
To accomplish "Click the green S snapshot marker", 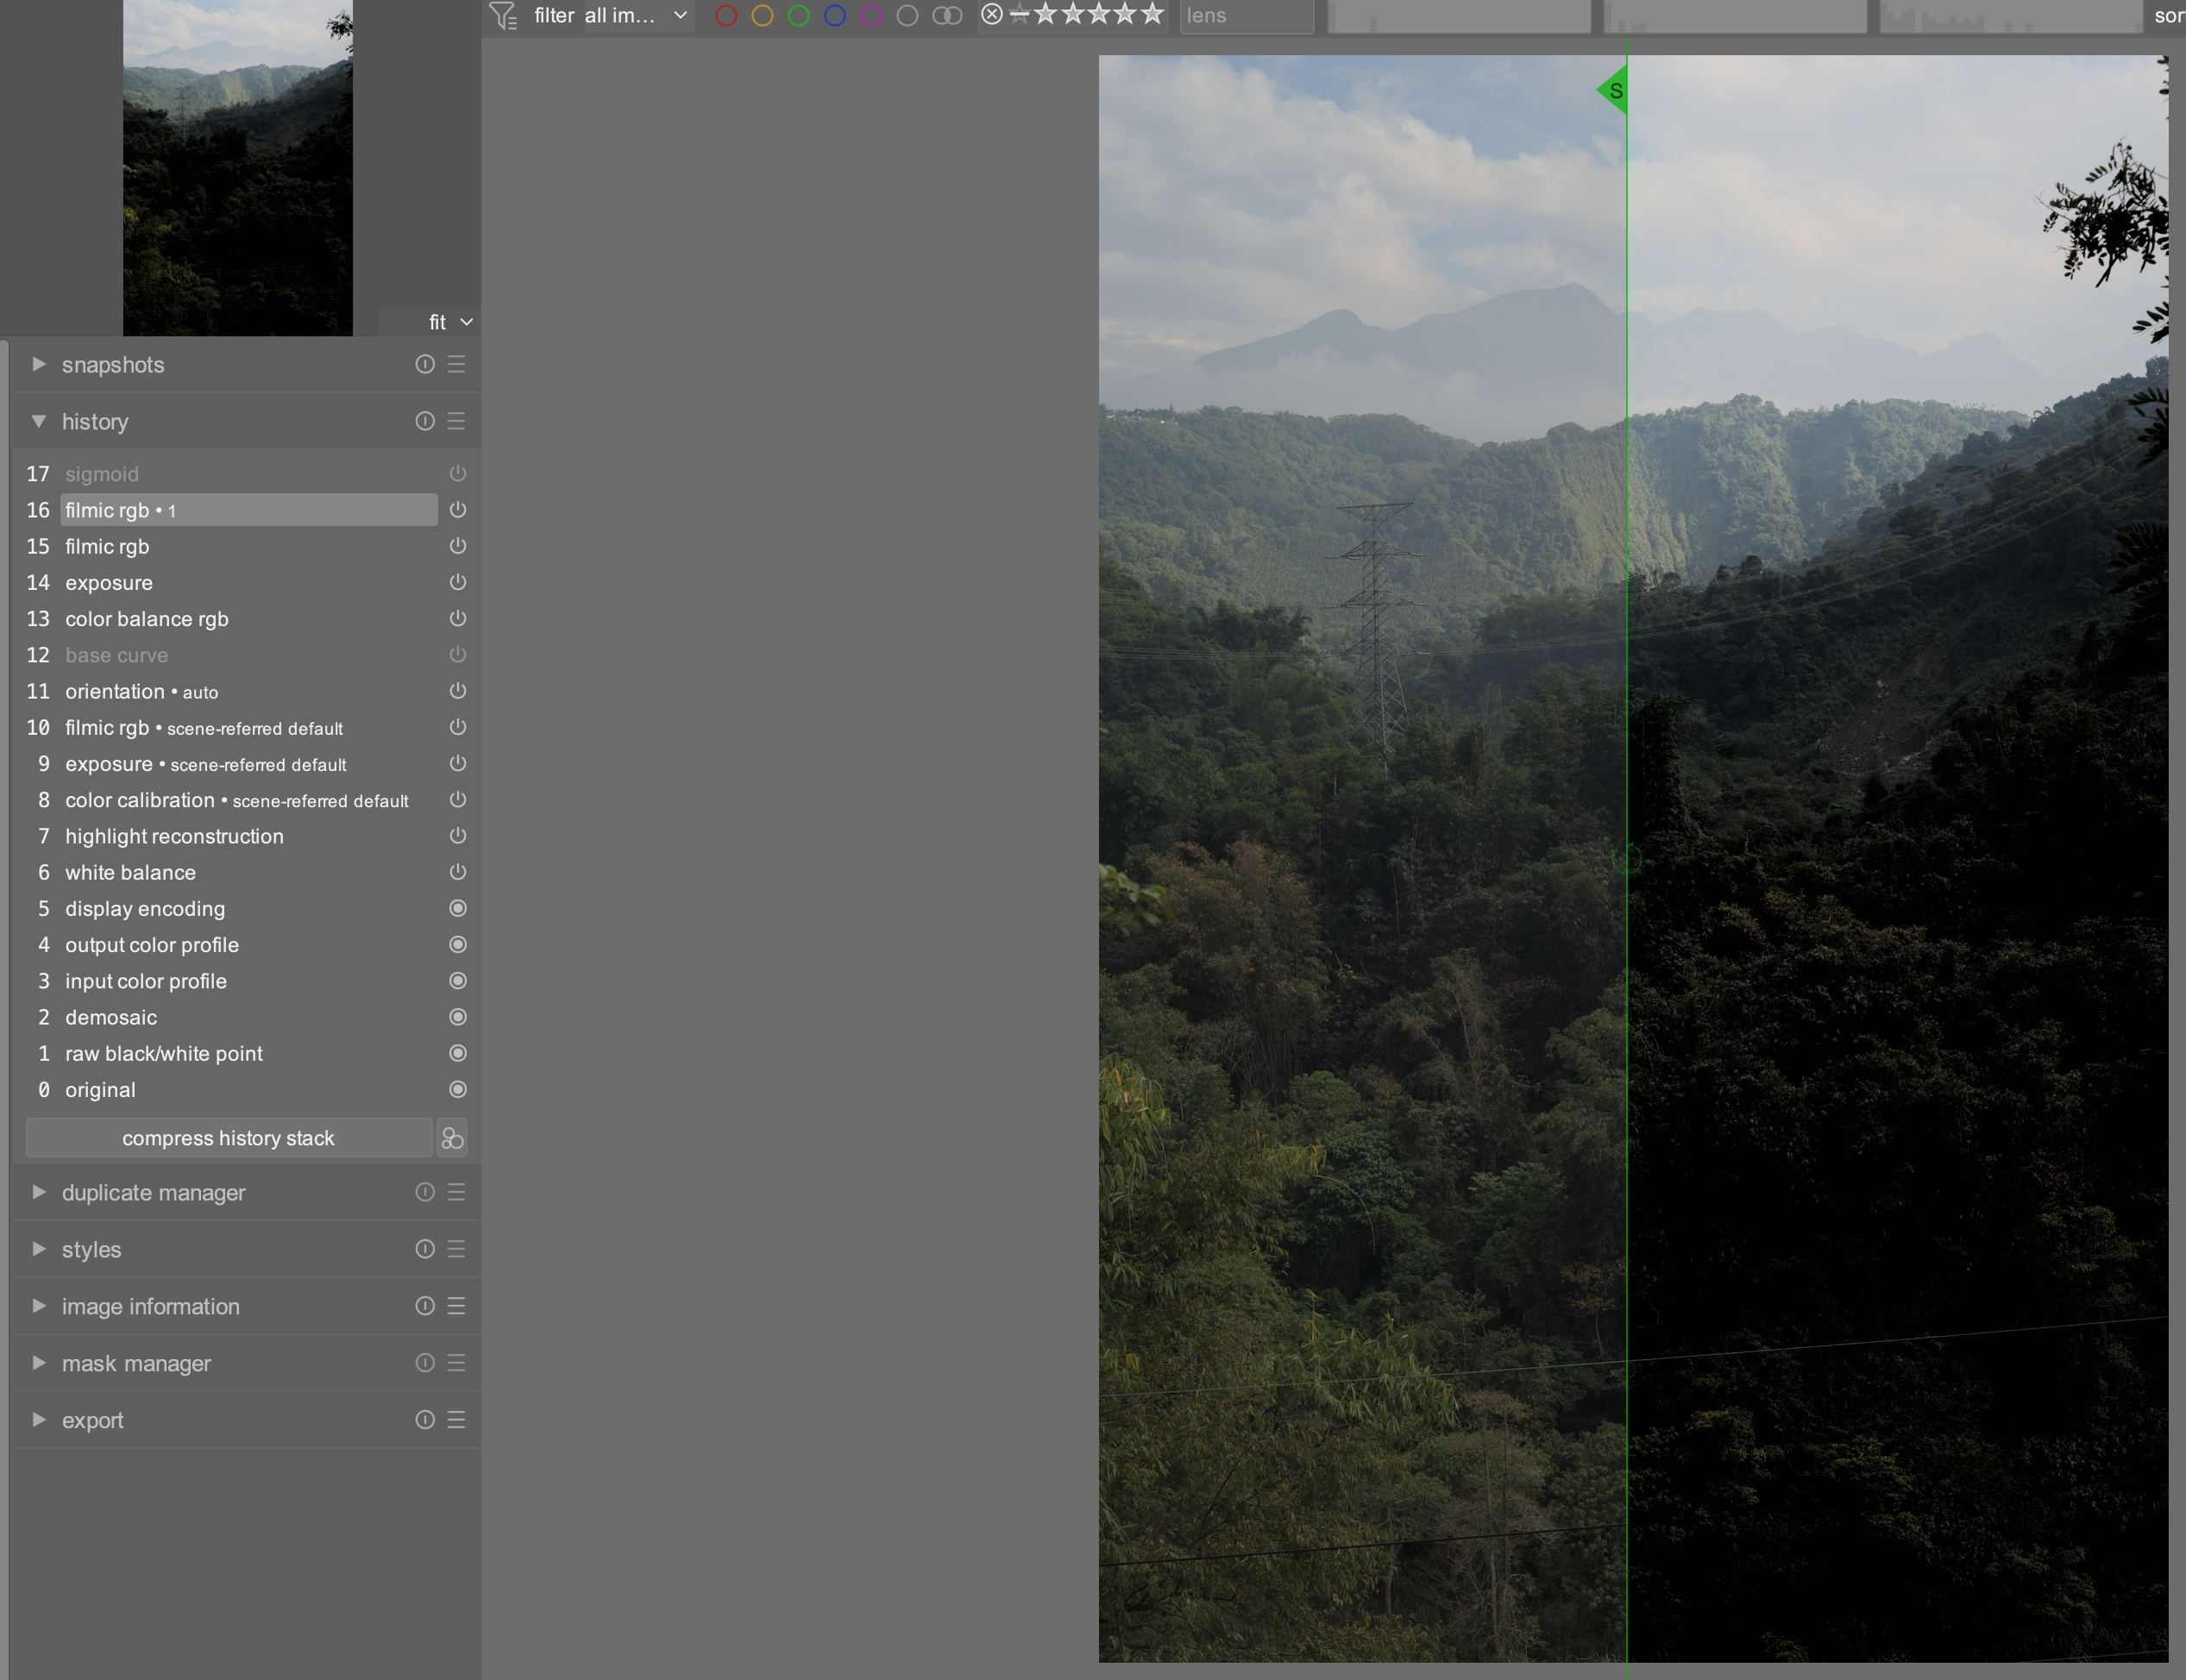I will coord(1613,91).
